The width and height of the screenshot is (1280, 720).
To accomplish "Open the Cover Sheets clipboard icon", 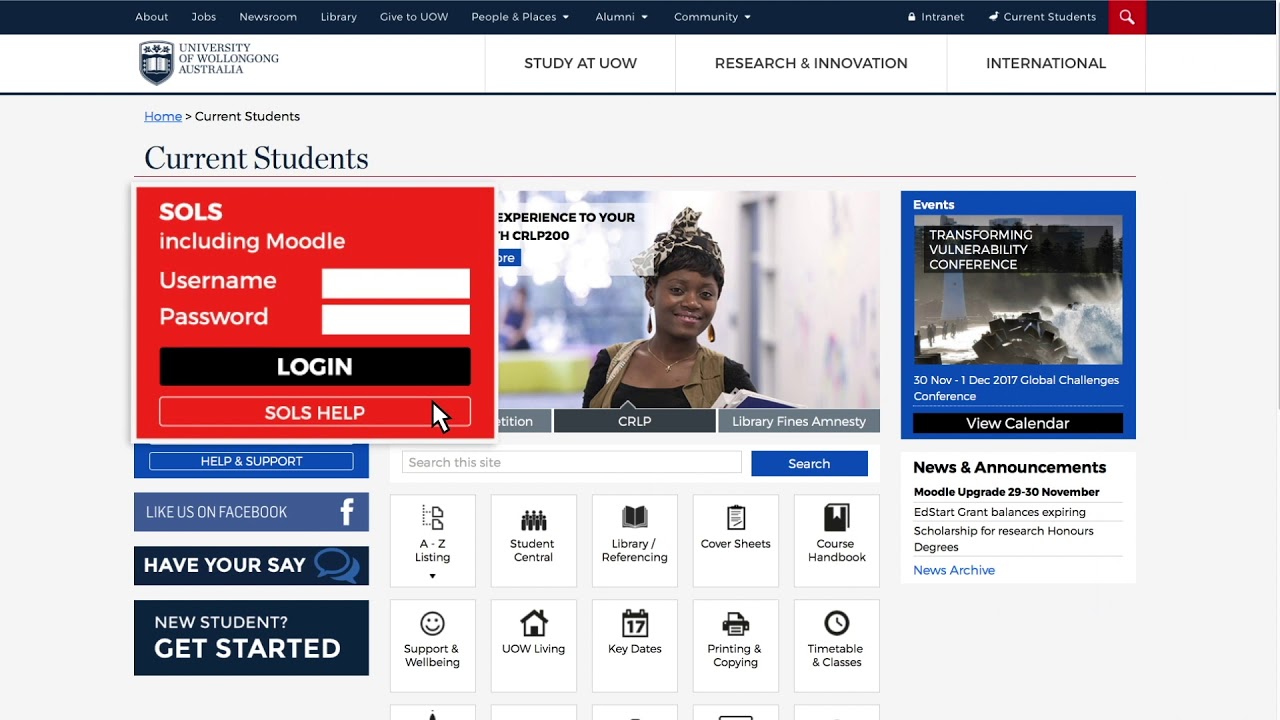I will coord(736,517).
